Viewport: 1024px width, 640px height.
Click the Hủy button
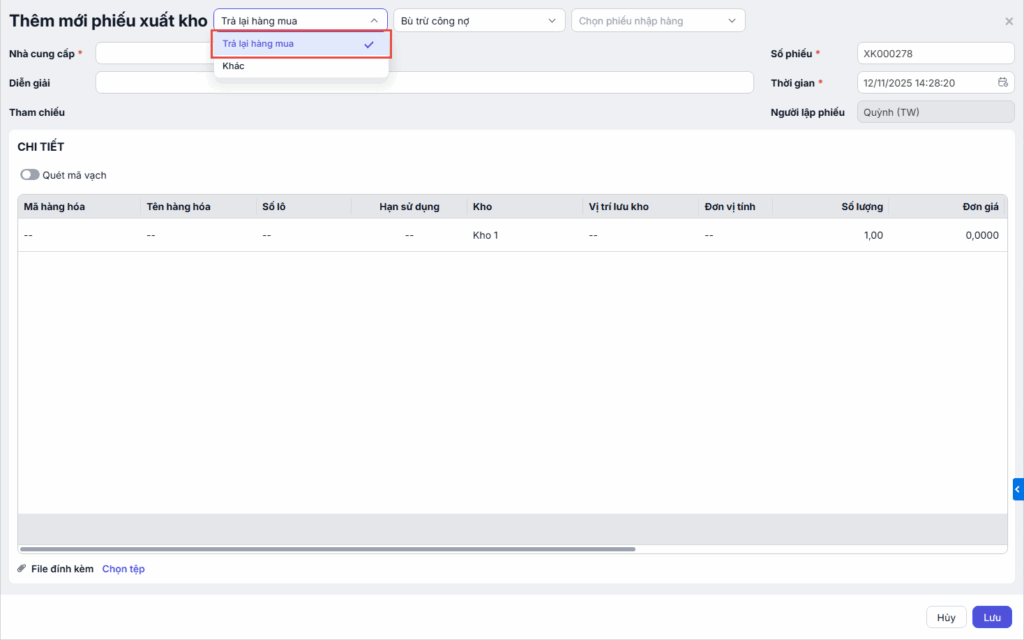(946, 617)
